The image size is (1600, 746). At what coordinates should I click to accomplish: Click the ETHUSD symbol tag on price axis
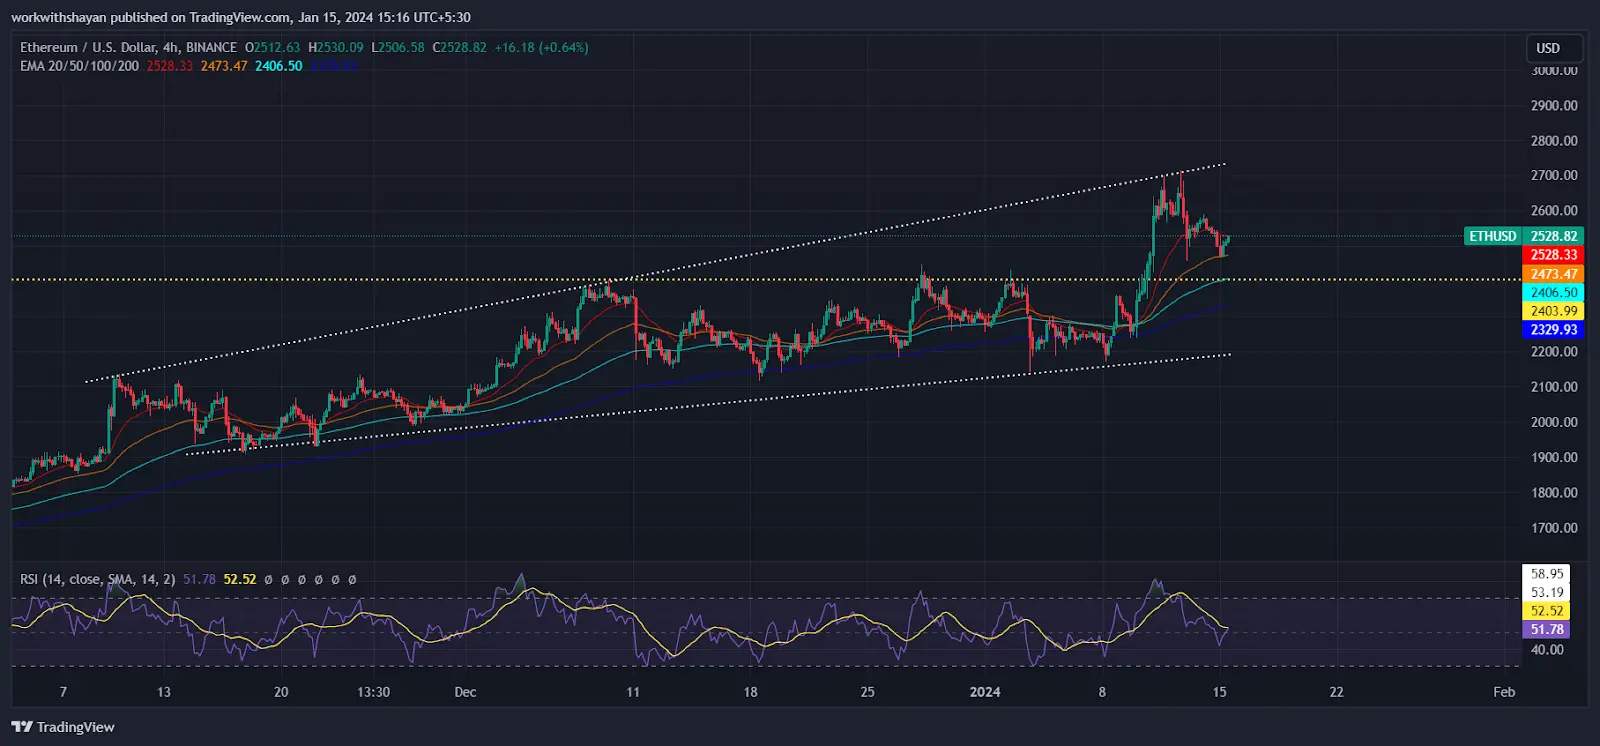pos(1493,236)
